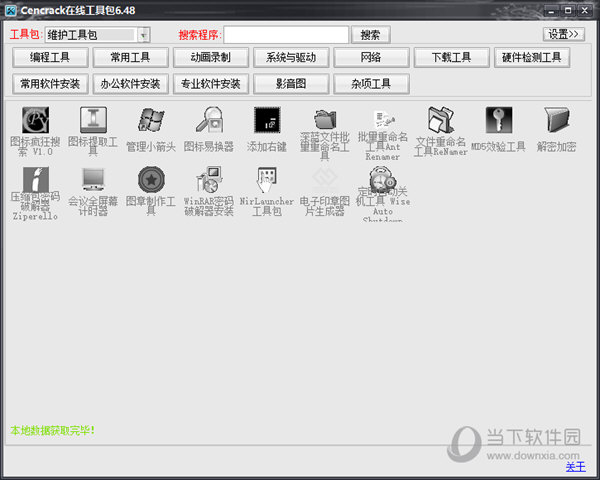Launch the 图标易换器 icon
The width and height of the screenshot is (600, 480).
click(x=209, y=120)
